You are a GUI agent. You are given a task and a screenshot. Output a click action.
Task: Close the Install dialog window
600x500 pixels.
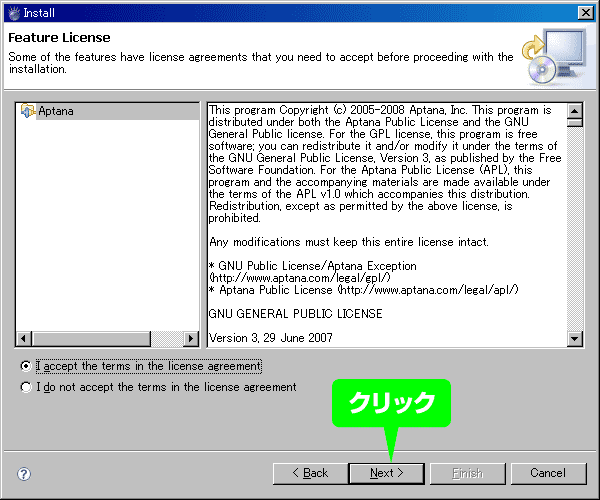click(x=585, y=13)
